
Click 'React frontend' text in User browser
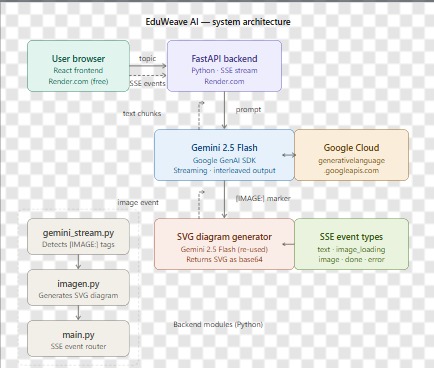pos(78,70)
